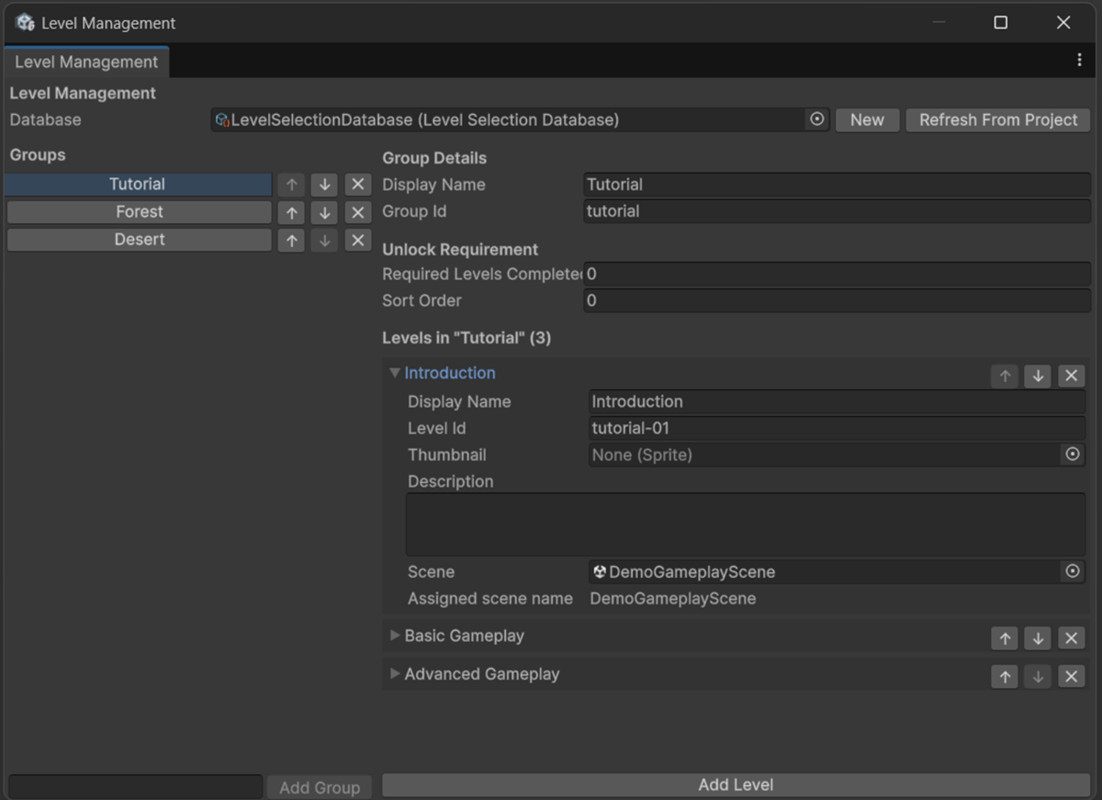The width and height of the screenshot is (1102, 800).
Task: Focus the new group name input field
Action: tap(136, 787)
